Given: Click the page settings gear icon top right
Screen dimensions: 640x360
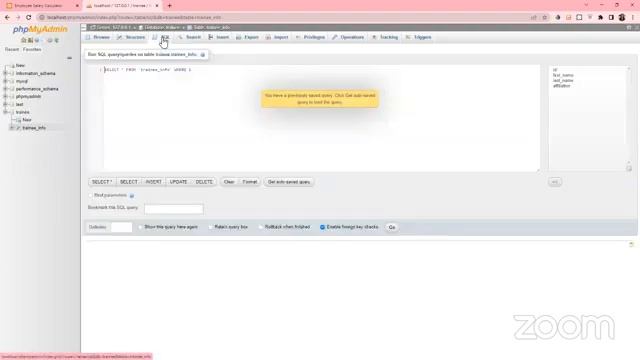Looking at the screenshot, I should click(629, 27).
